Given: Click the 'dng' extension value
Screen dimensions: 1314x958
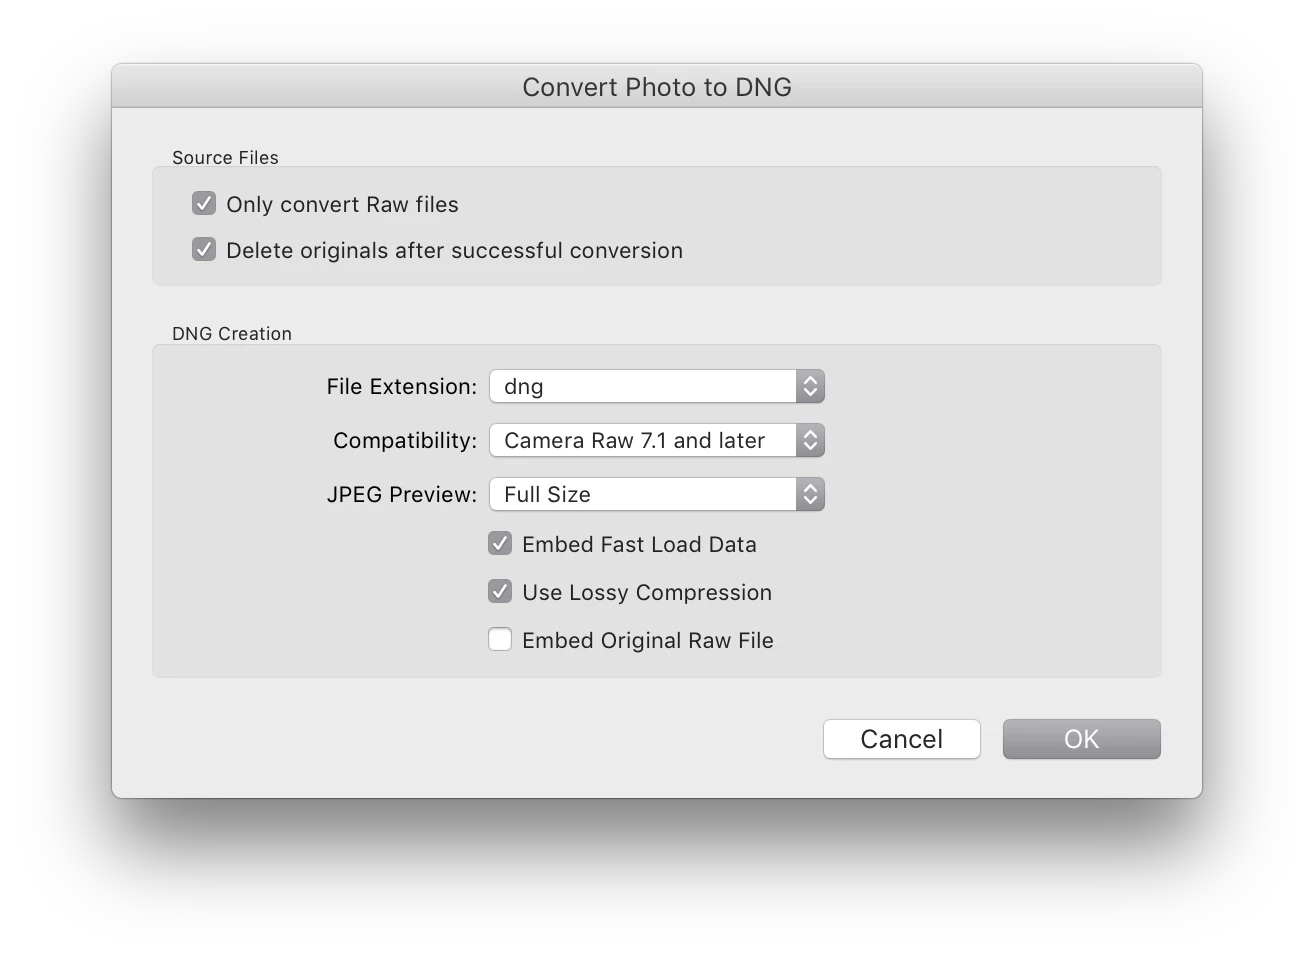Looking at the screenshot, I should pyautogui.click(x=524, y=387).
